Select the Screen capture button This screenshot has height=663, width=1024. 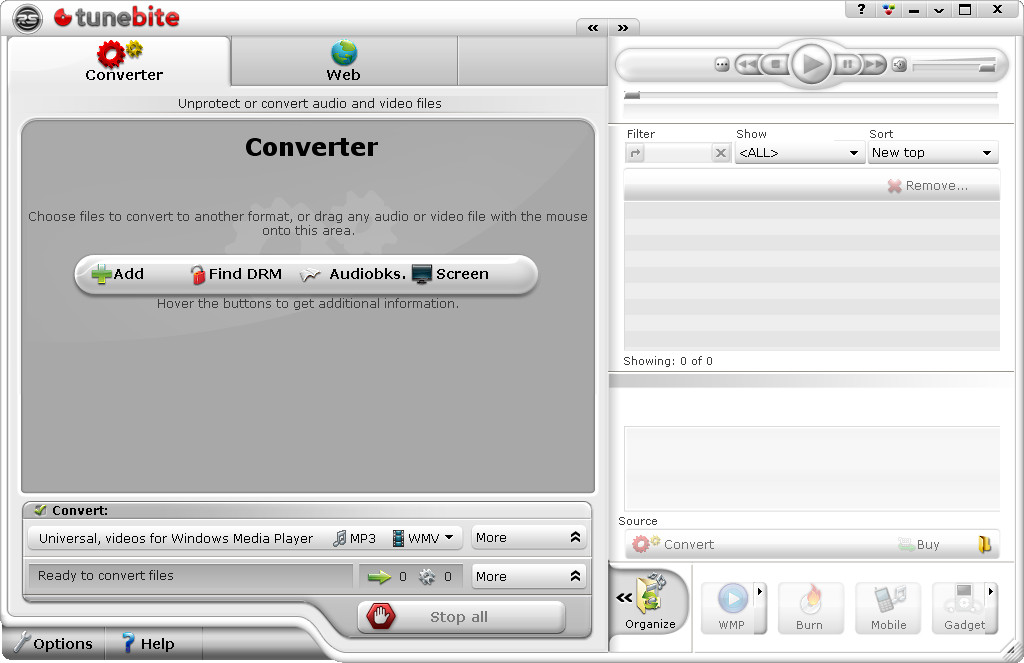(451, 274)
